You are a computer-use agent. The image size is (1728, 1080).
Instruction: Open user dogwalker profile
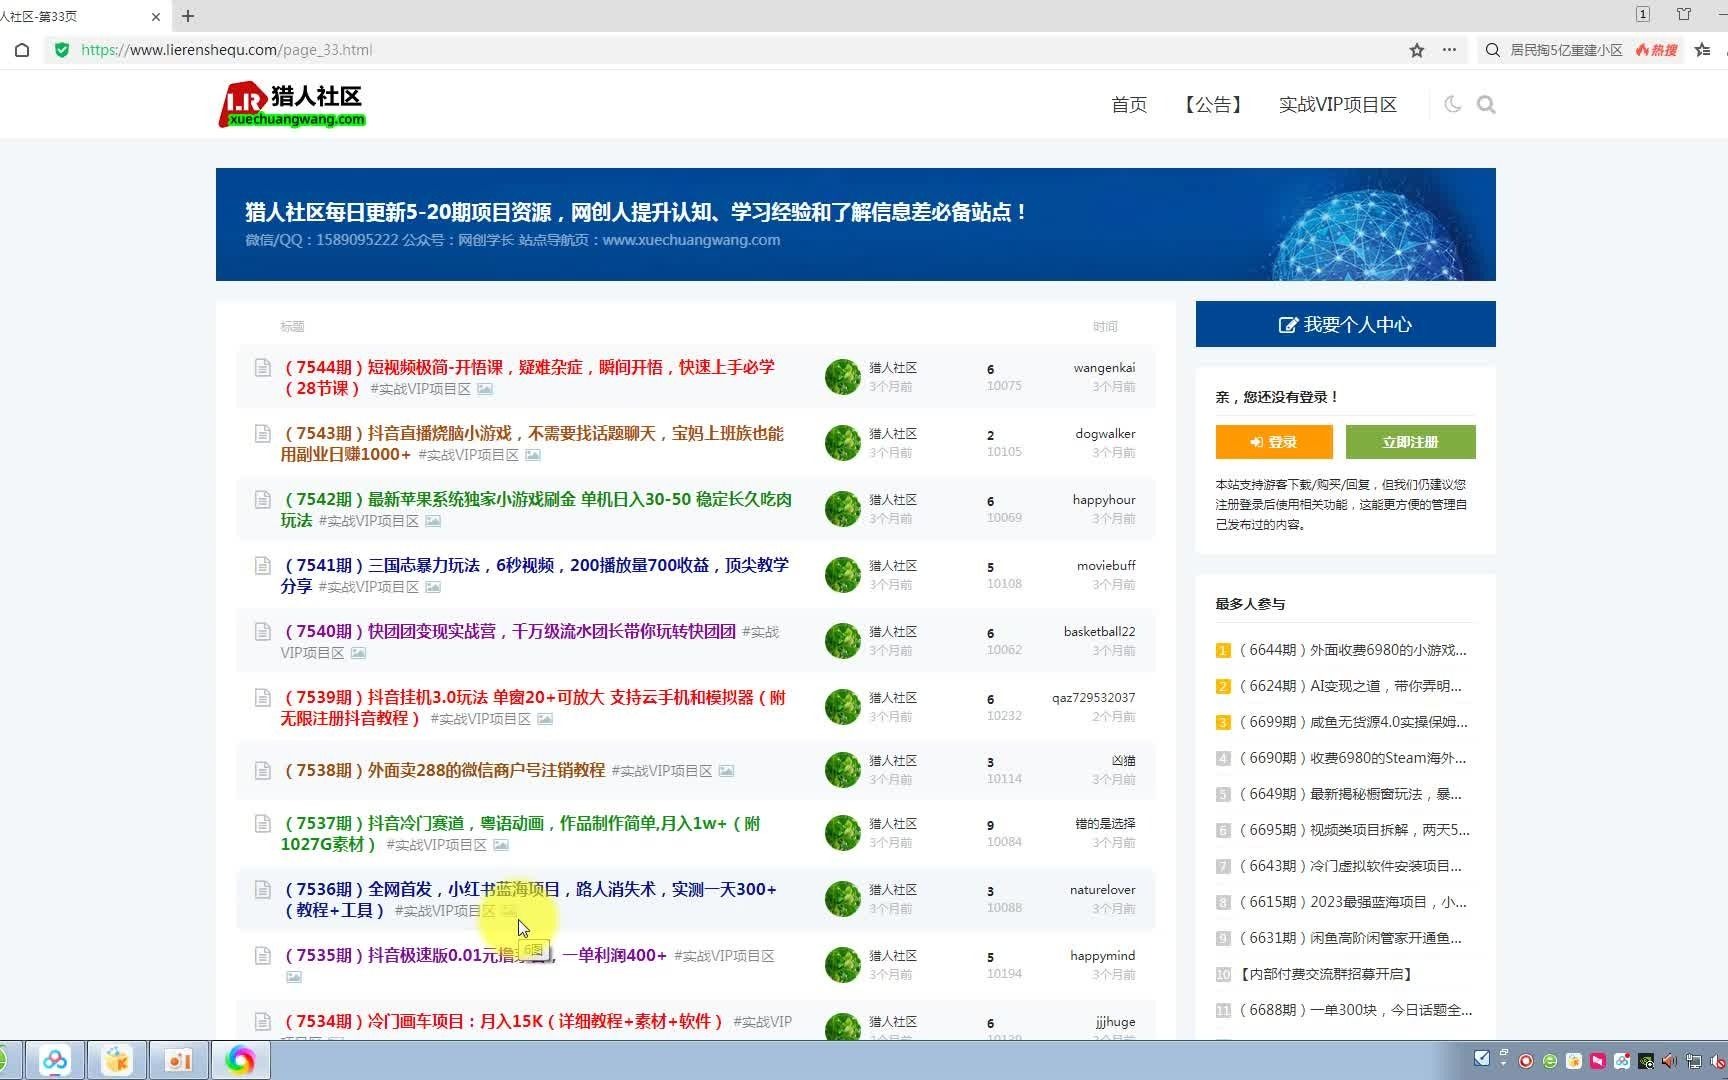point(1105,434)
